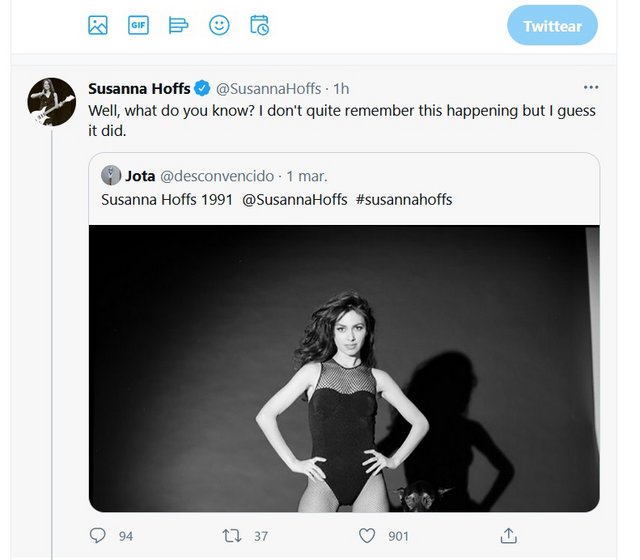Like the tweet with the heart icon
The width and height of the screenshot is (640, 560).
(367, 536)
